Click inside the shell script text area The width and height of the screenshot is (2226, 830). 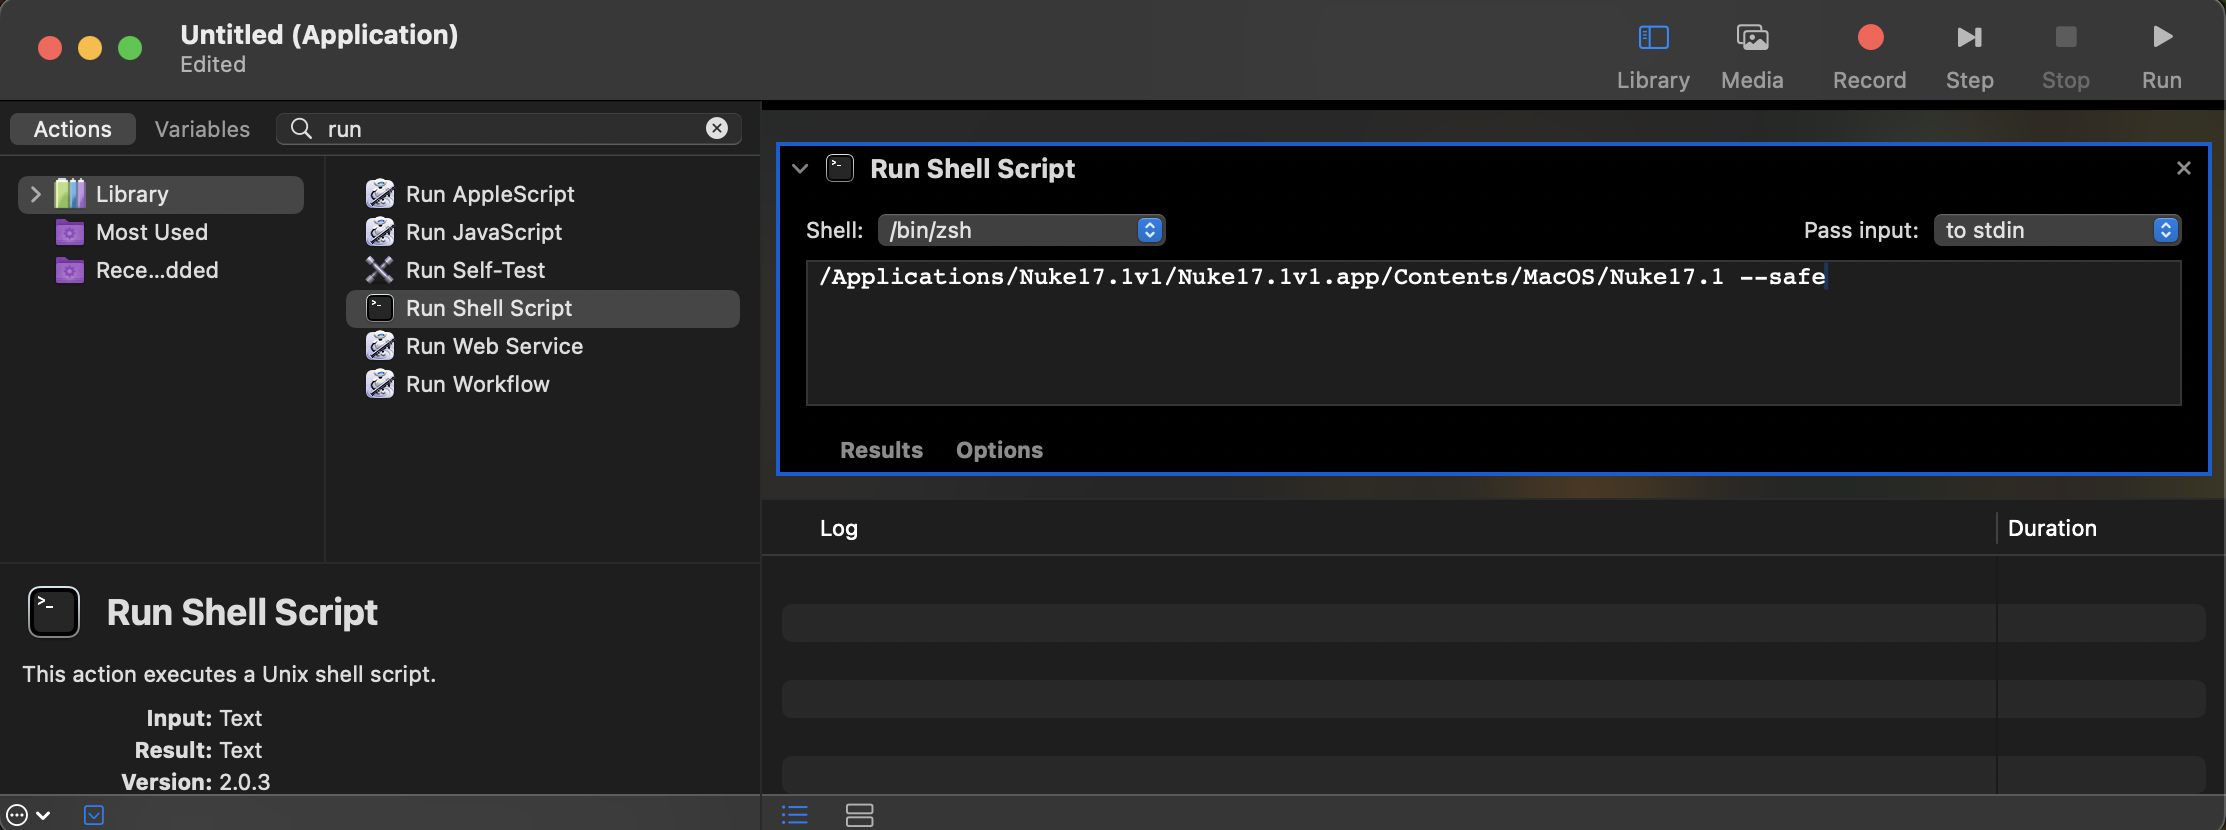(x=1493, y=333)
